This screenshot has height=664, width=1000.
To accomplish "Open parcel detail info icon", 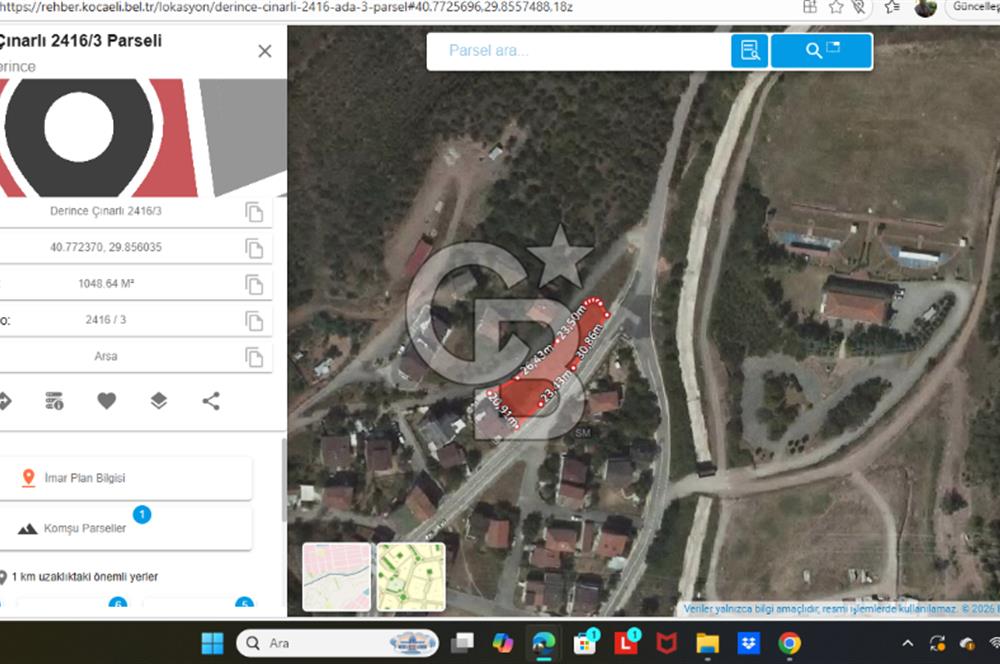I will click(x=54, y=401).
